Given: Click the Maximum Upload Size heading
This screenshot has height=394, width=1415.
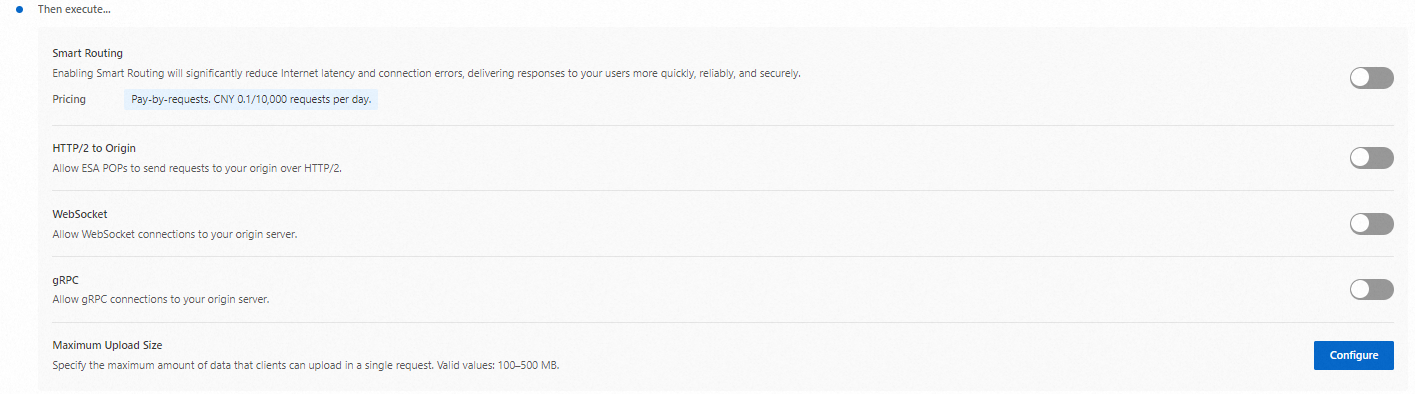Looking at the screenshot, I should 107,345.
